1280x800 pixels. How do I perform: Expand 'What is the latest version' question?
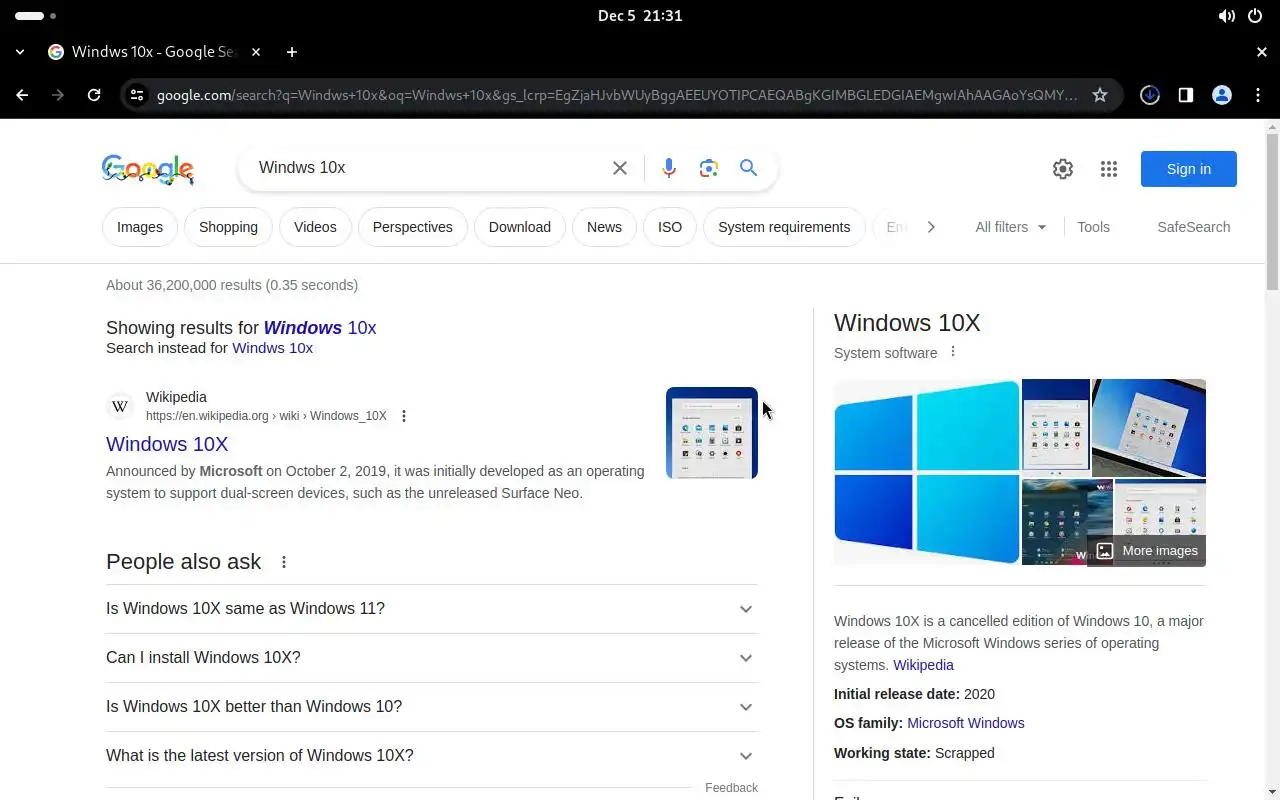[432, 756]
